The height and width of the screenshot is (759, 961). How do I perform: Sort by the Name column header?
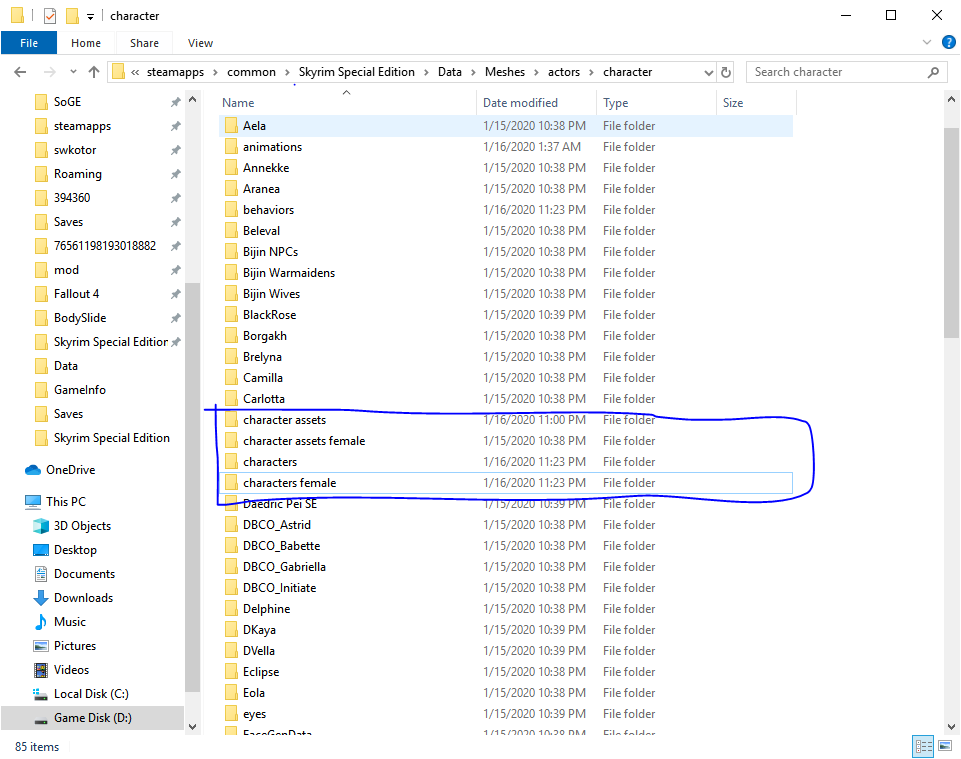tap(347, 102)
